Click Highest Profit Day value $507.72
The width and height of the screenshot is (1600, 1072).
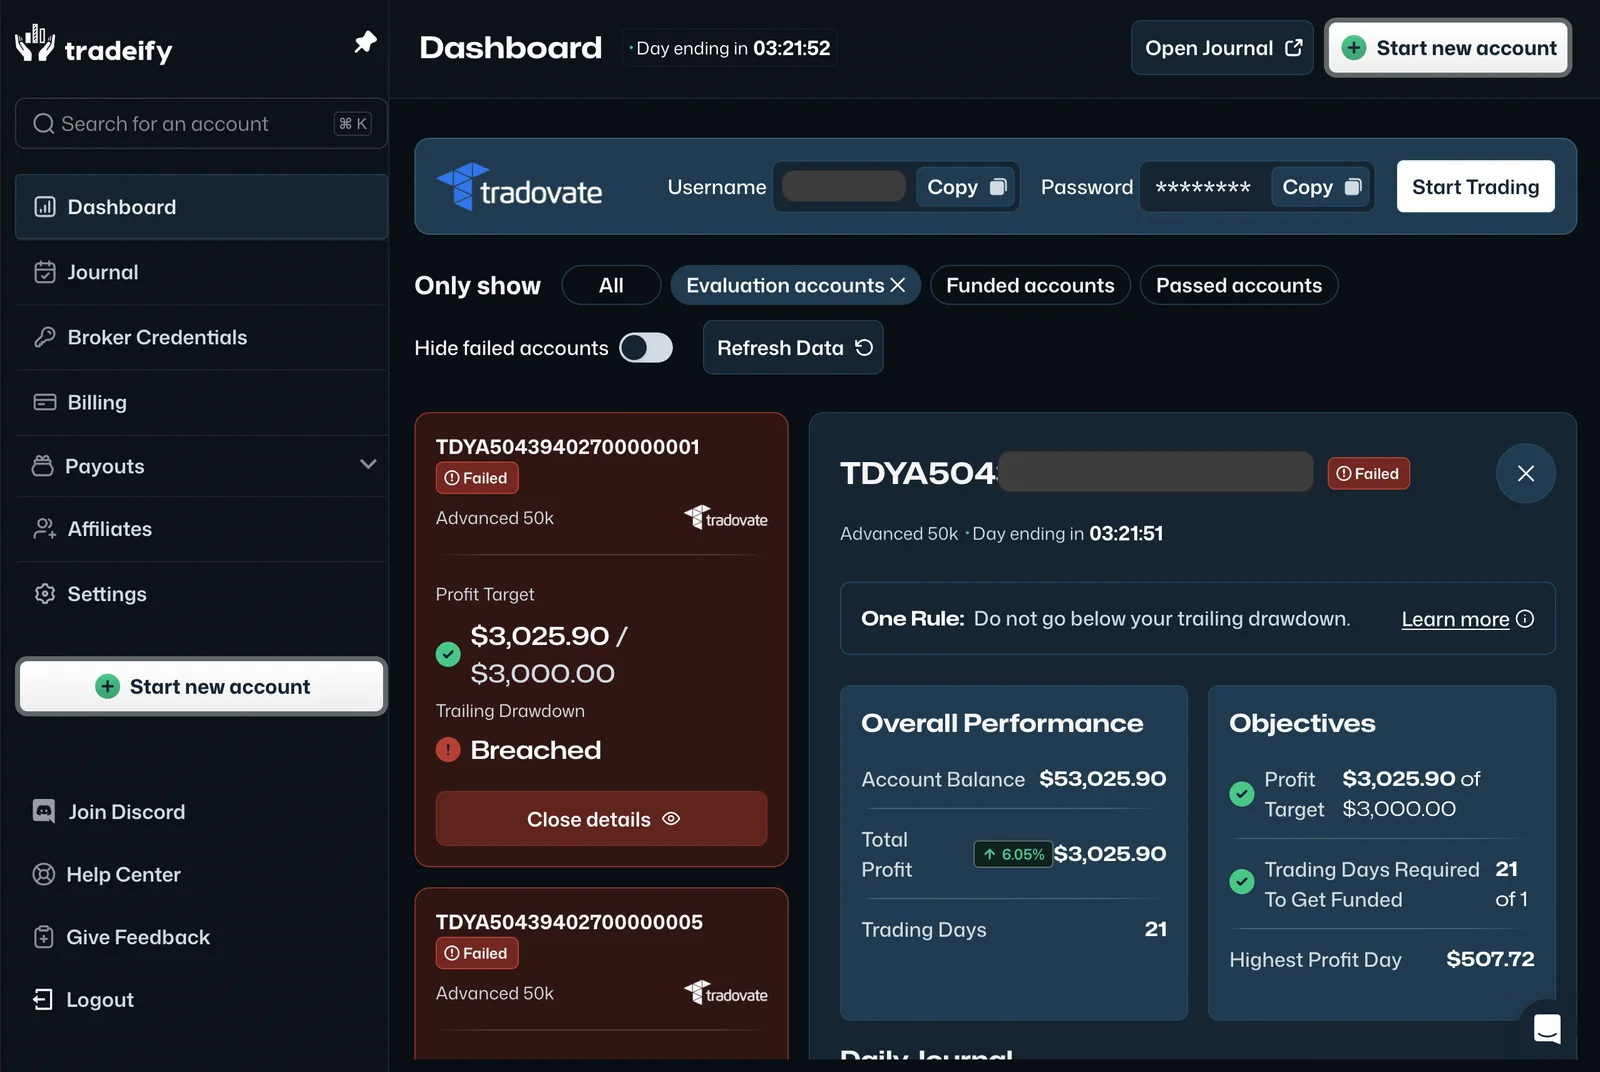click(1490, 959)
